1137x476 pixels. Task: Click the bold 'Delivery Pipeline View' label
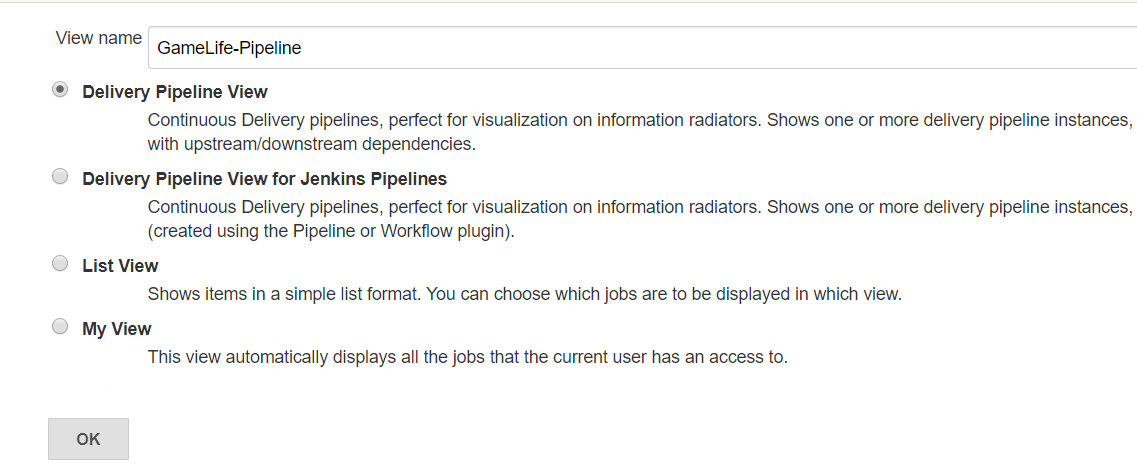(175, 92)
